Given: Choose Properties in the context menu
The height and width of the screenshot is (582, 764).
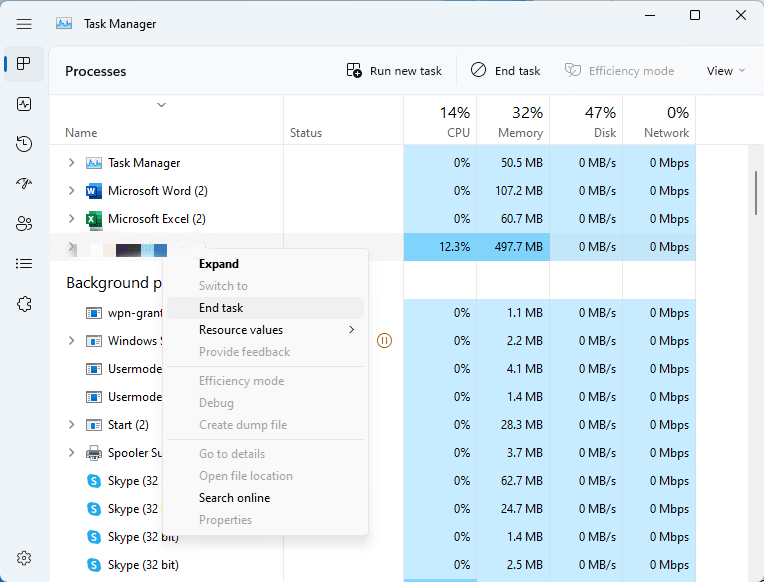Looking at the screenshot, I should pos(266,520).
